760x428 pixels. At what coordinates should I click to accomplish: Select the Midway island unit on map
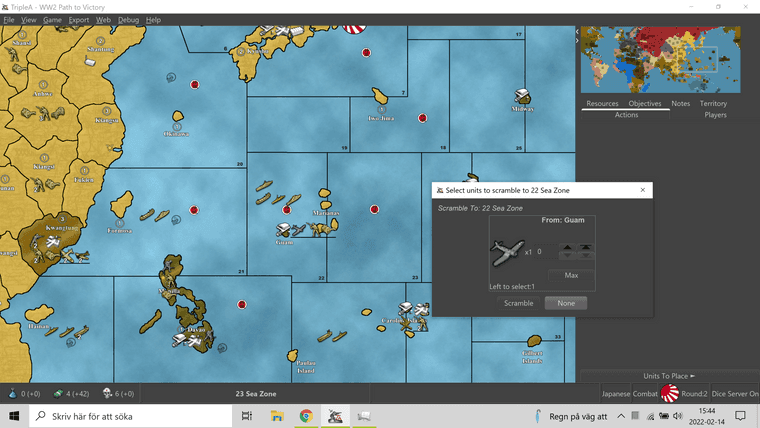(523, 96)
